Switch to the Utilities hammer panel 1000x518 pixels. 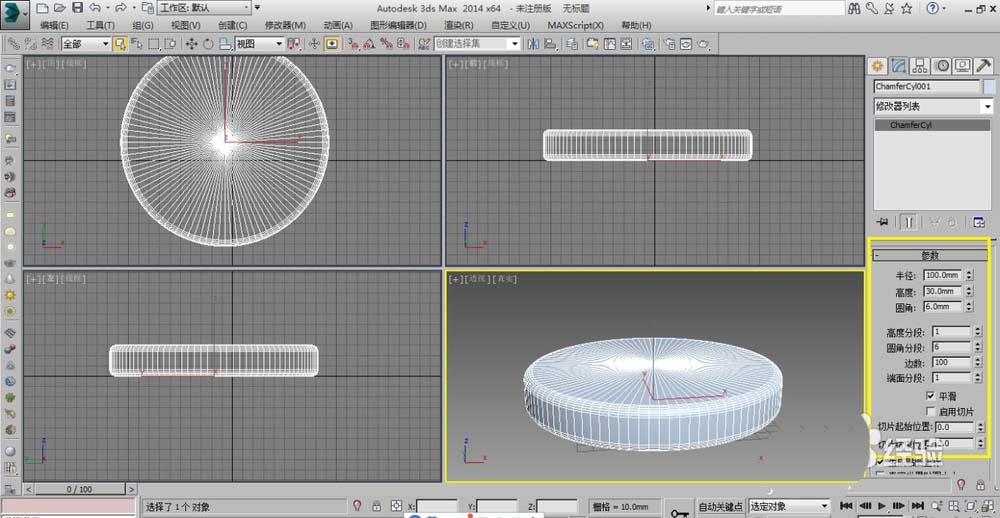pyautogui.click(x=984, y=65)
